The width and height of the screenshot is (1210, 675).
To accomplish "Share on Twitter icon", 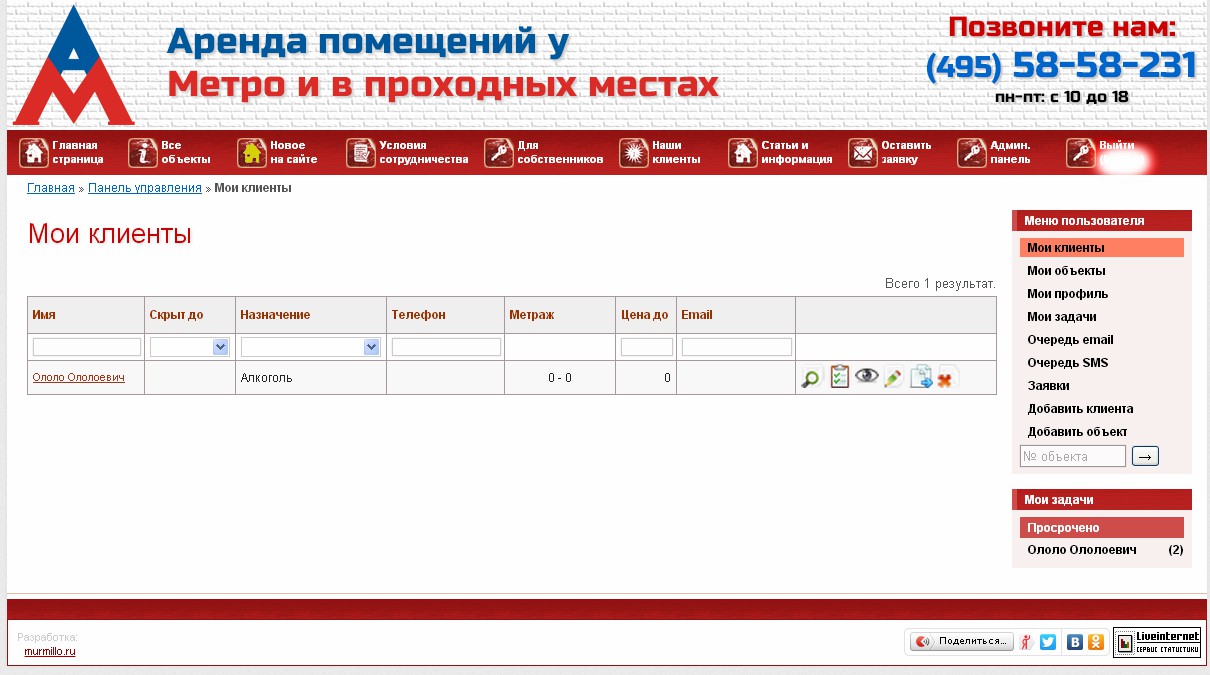I will [x=1048, y=642].
